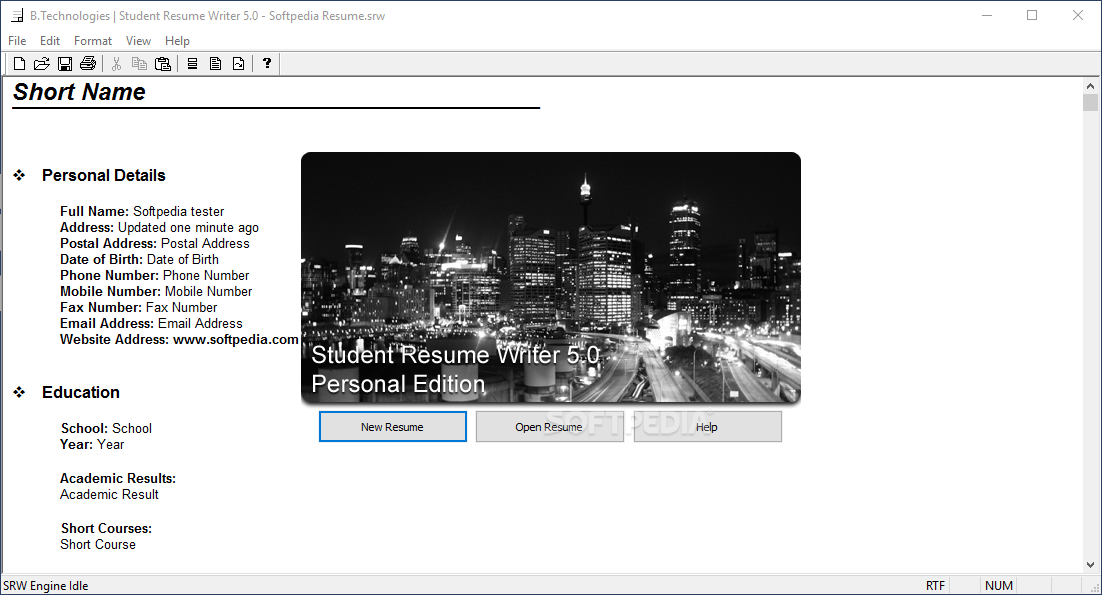
Task: Click the Academic Results: label
Action: tap(118, 478)
